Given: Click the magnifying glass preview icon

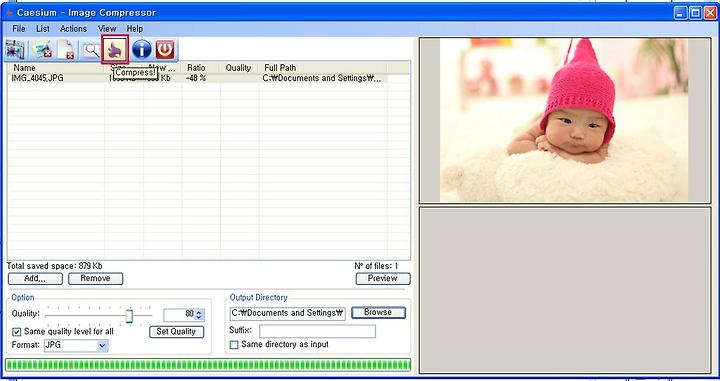Looking at the screenshot, I should click(91, 50).
